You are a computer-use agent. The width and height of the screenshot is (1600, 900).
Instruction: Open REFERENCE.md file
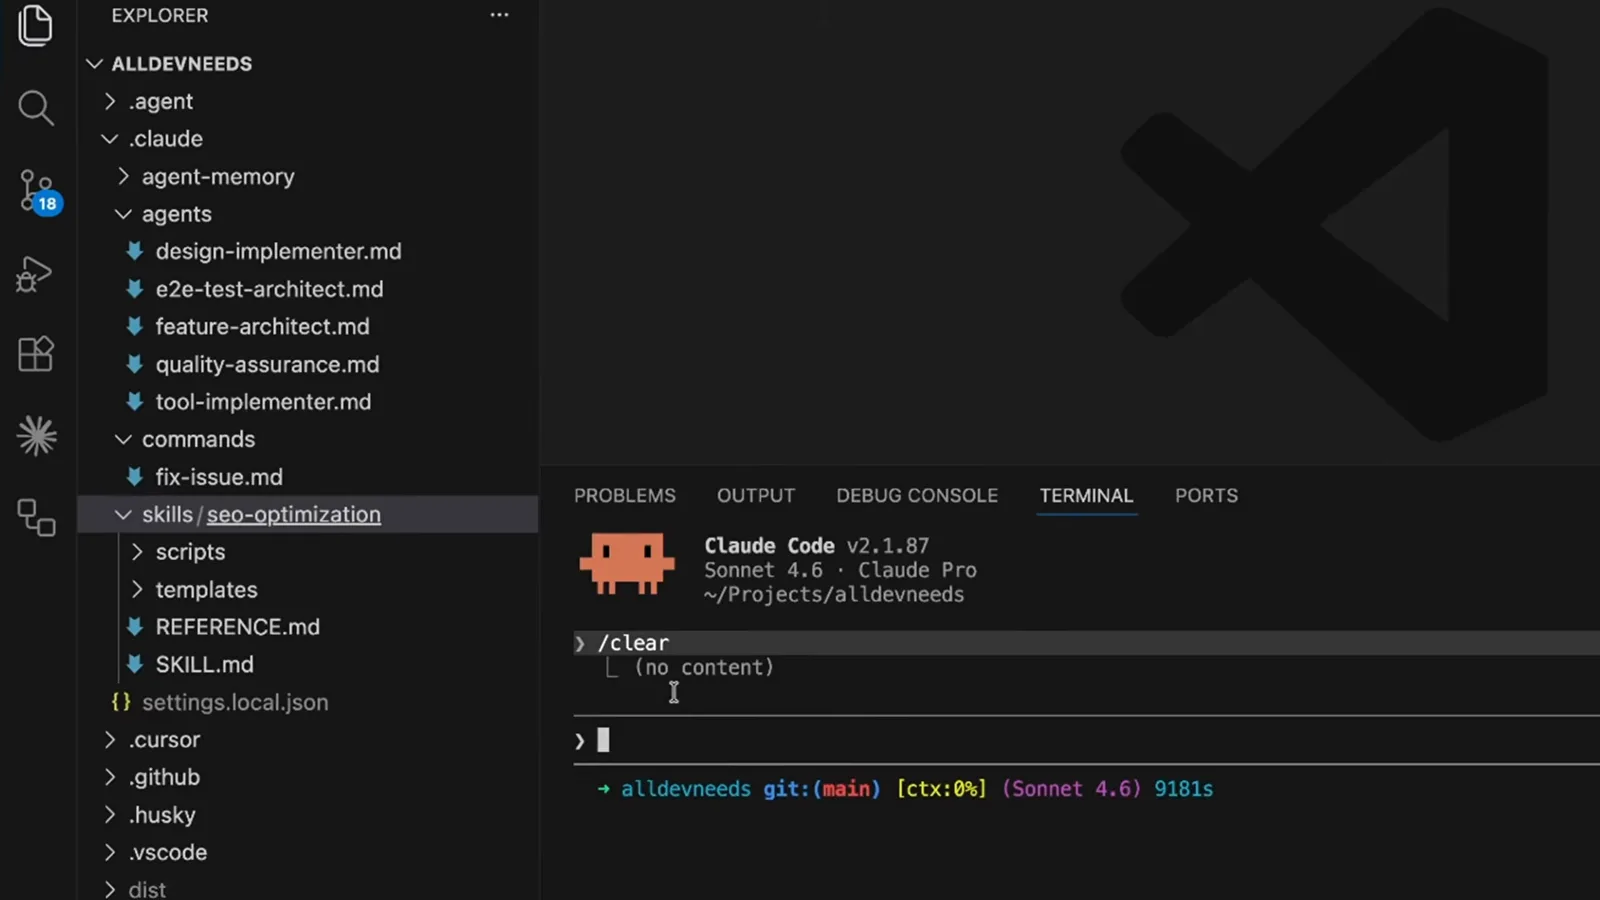click(237, 627)
